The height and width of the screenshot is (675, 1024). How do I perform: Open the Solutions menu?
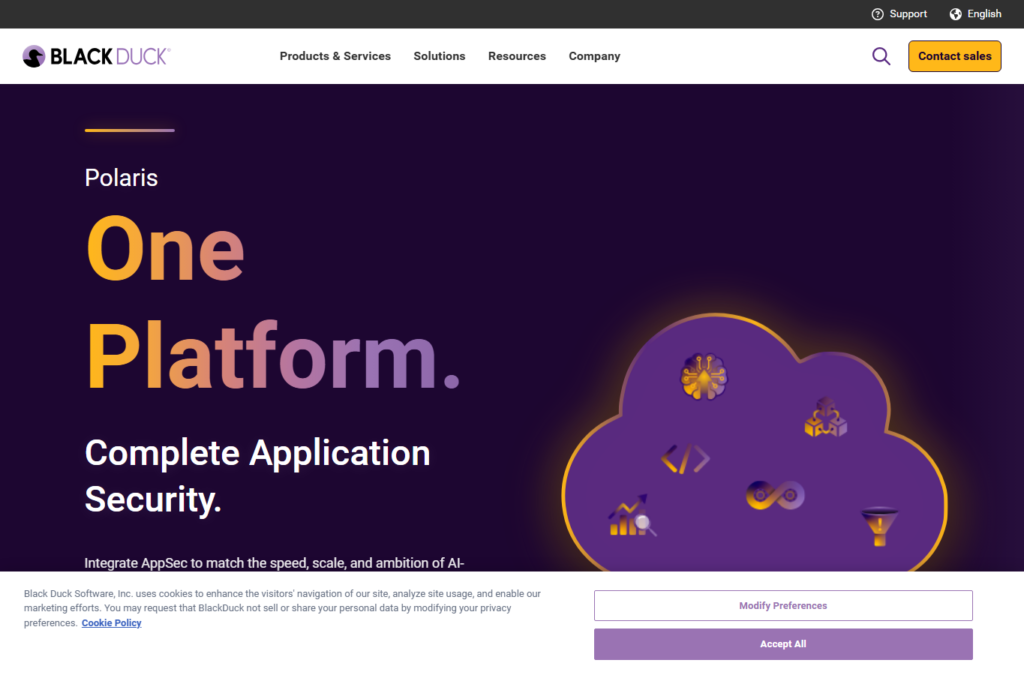(440, 56)
